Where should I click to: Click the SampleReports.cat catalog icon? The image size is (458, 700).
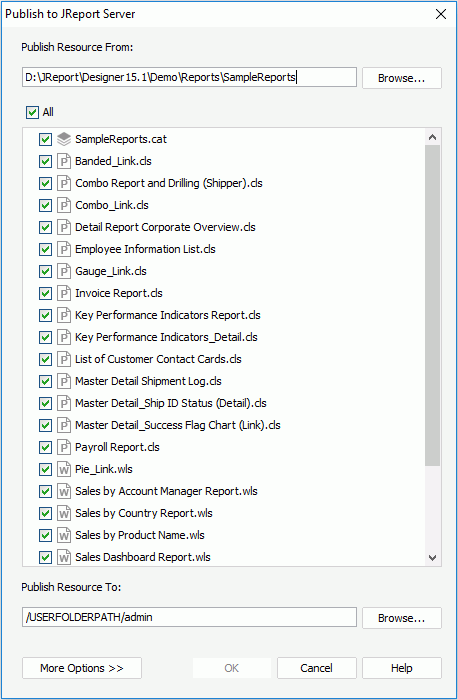pyautogui.click(x=64, y=139)
